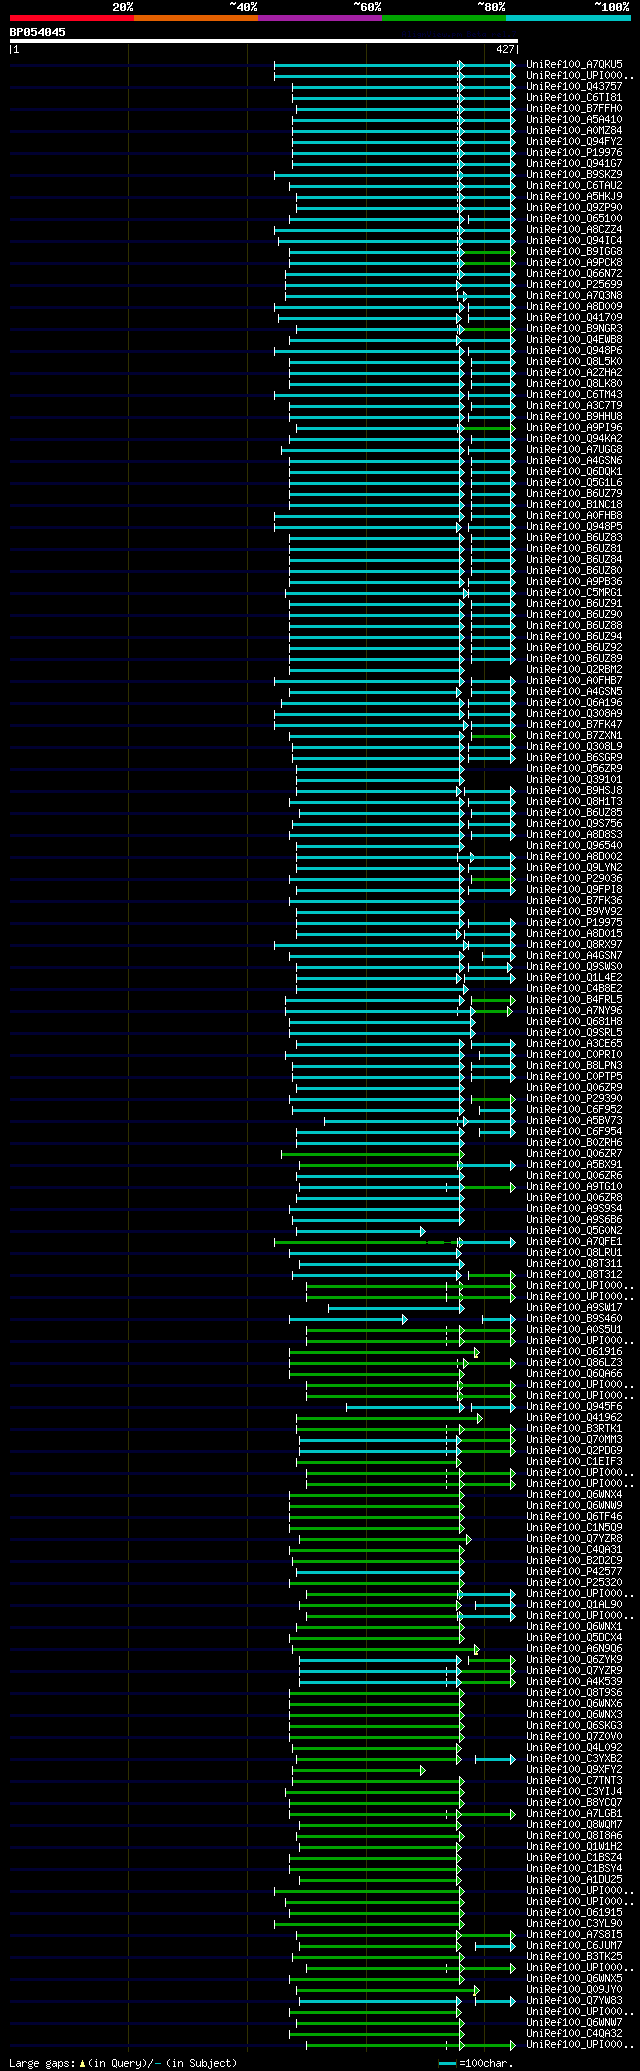Open hit UniRef100_A9PCK8
Image resolution: width=640 pixels, height=2071 pixels.
click(574, 262)
